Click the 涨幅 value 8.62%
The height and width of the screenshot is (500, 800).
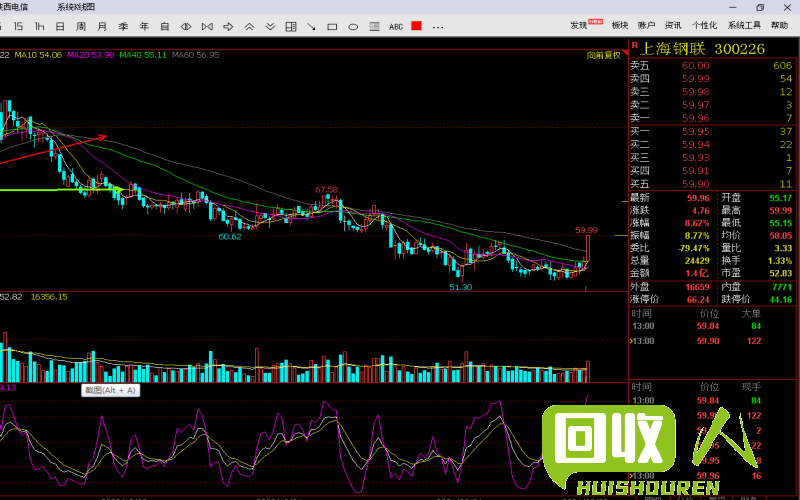pos(696,223)
